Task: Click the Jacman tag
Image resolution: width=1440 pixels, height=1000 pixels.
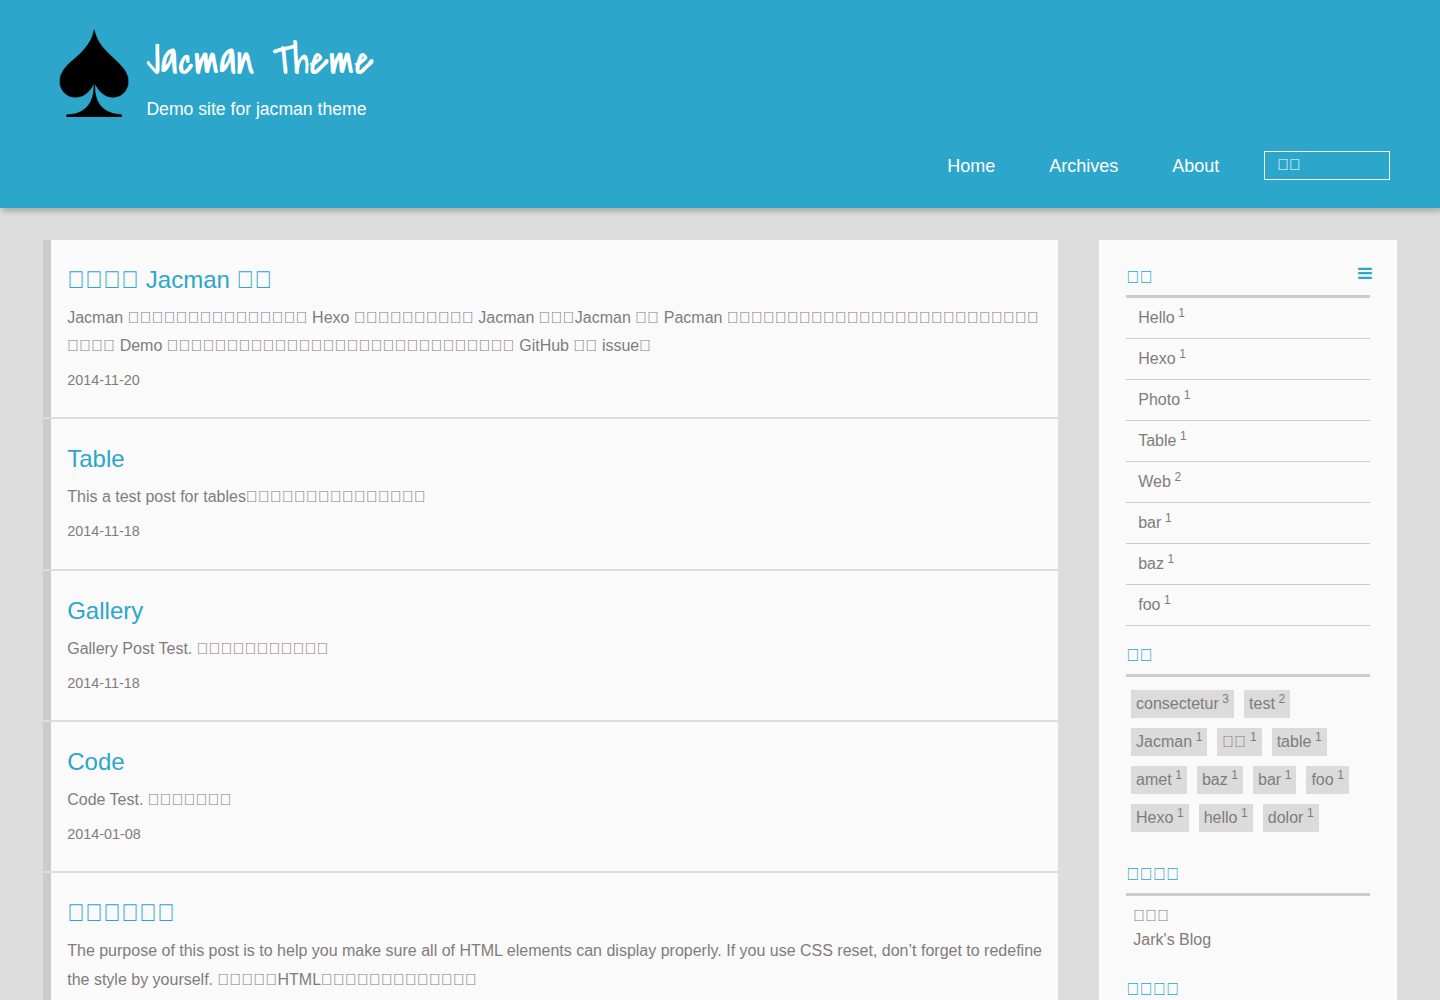Action: point(1169,742)
